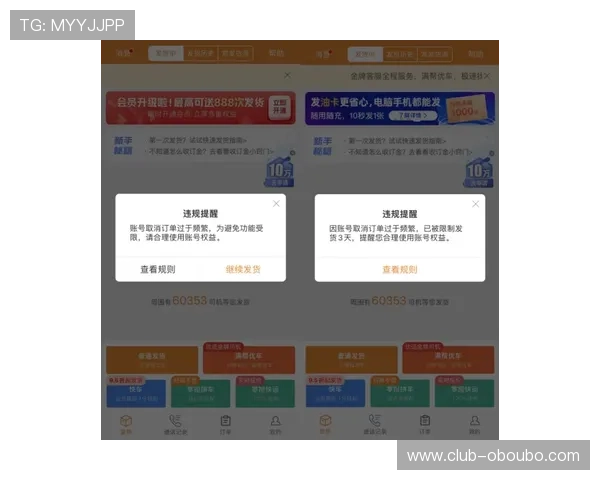Tap 订单 clipboard icon on 会员升级 screen

coord(225,421)
